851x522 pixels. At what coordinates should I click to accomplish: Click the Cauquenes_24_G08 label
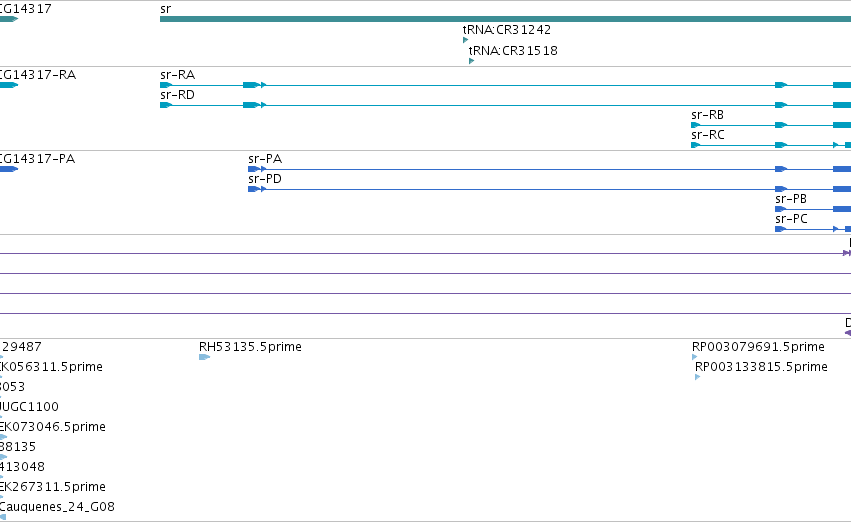click(57, 507)
